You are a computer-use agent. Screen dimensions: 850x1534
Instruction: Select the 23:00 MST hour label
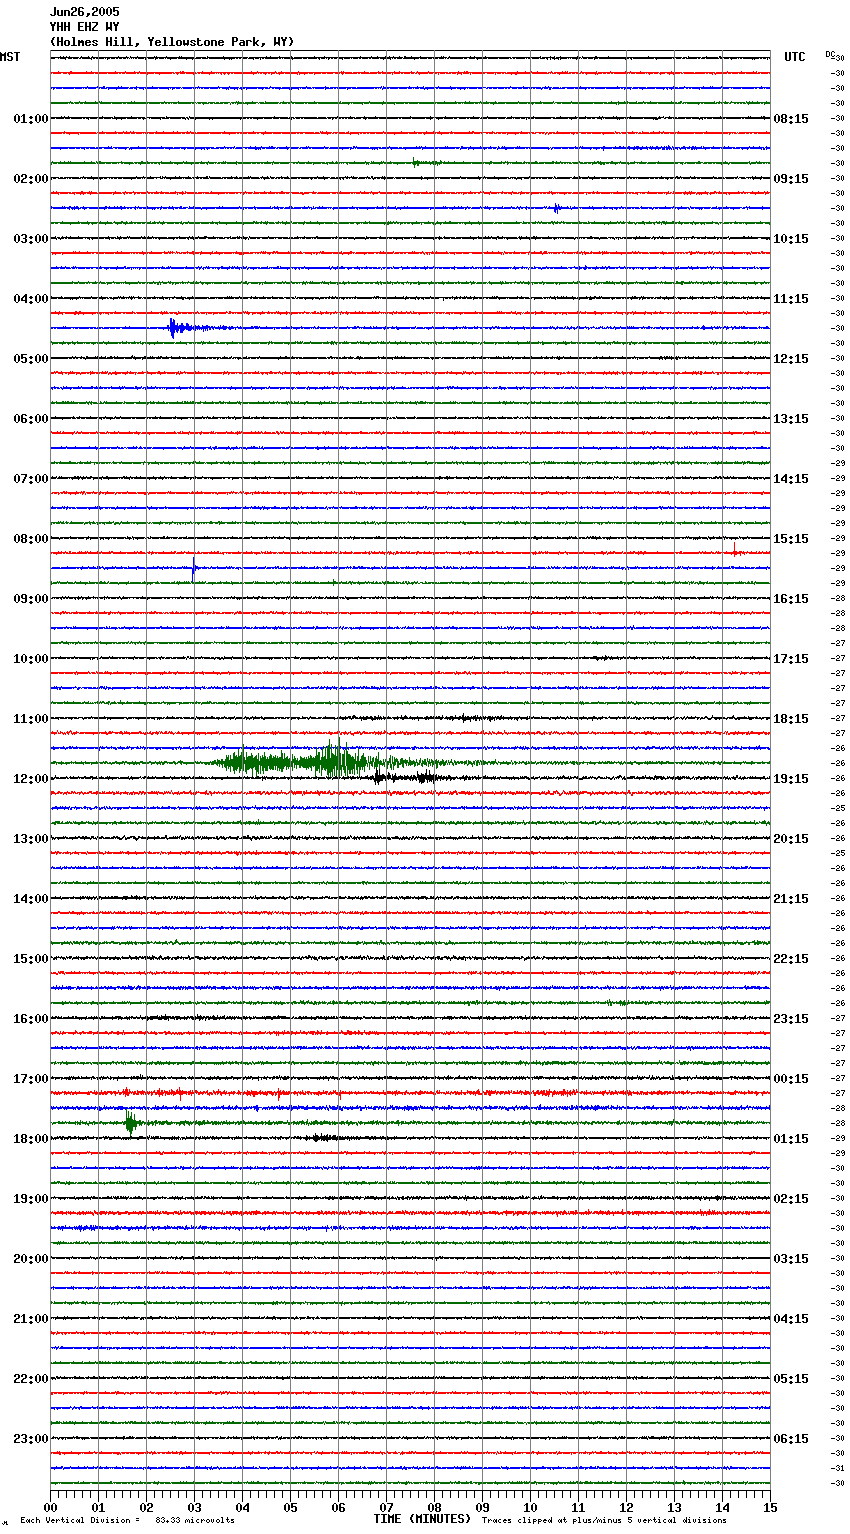[x=30, y=1439]
